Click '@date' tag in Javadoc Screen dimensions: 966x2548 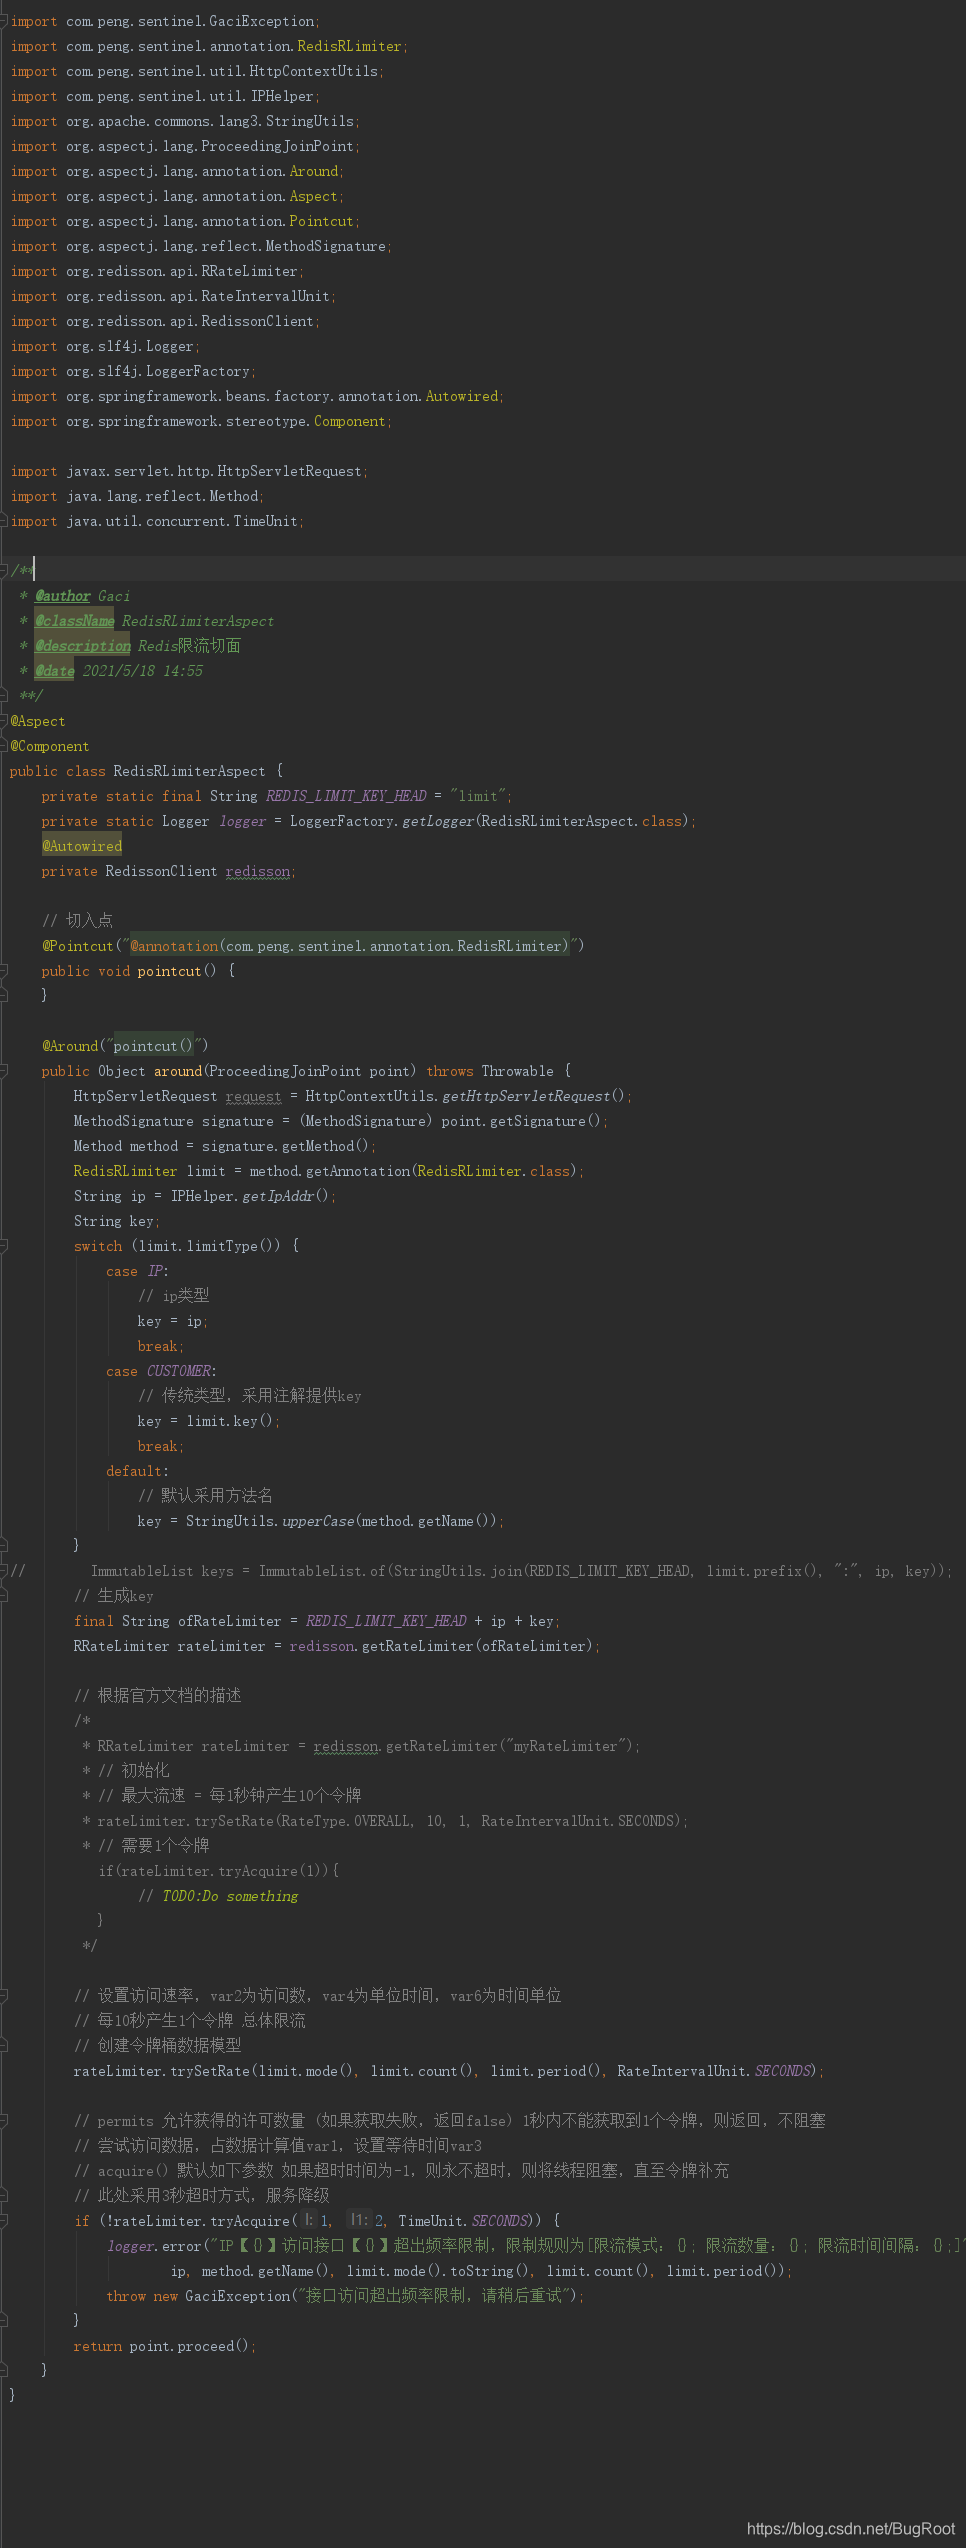point(55,671)
